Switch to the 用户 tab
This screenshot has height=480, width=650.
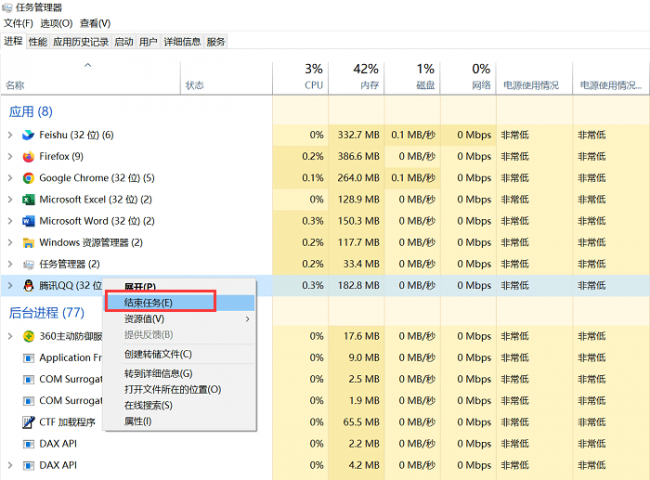click(148, 41)
